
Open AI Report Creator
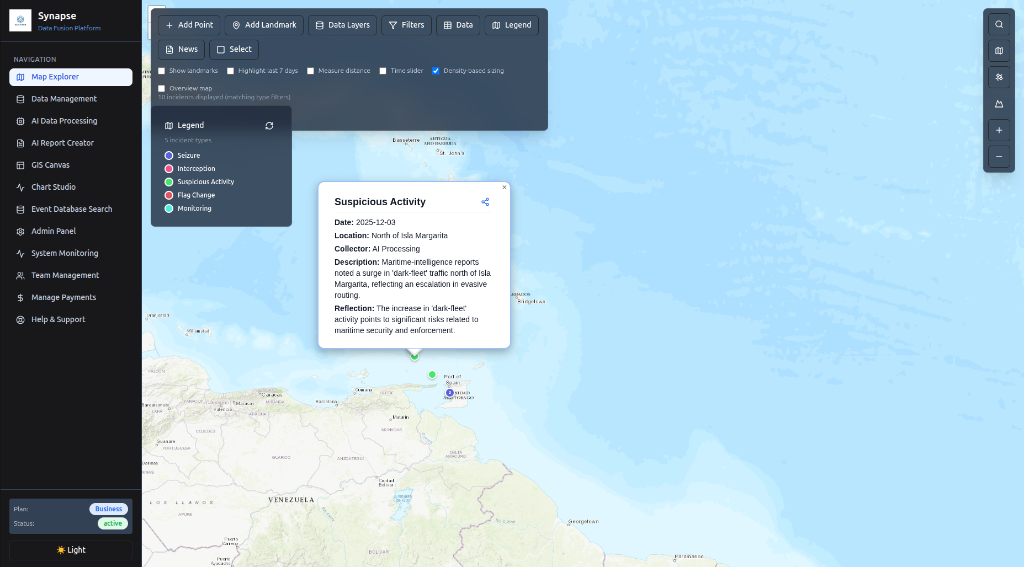click(x=71, y=143)
